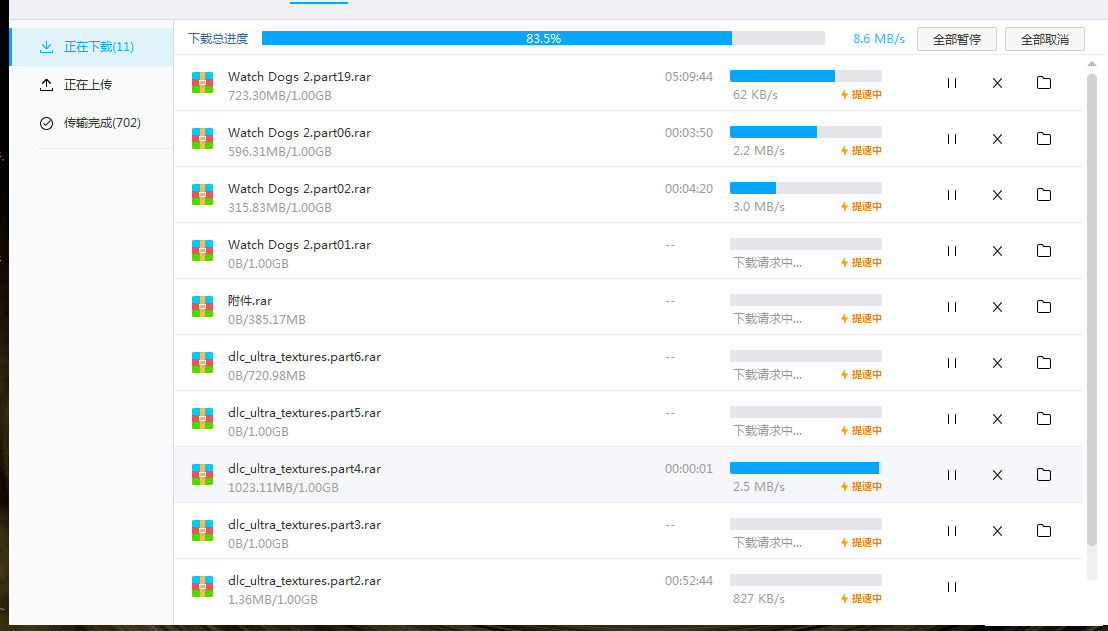Click the 05:09:44 remaining time
Image resolution: width=1108 pixels, height=631 pixels.
click(688, 76)
